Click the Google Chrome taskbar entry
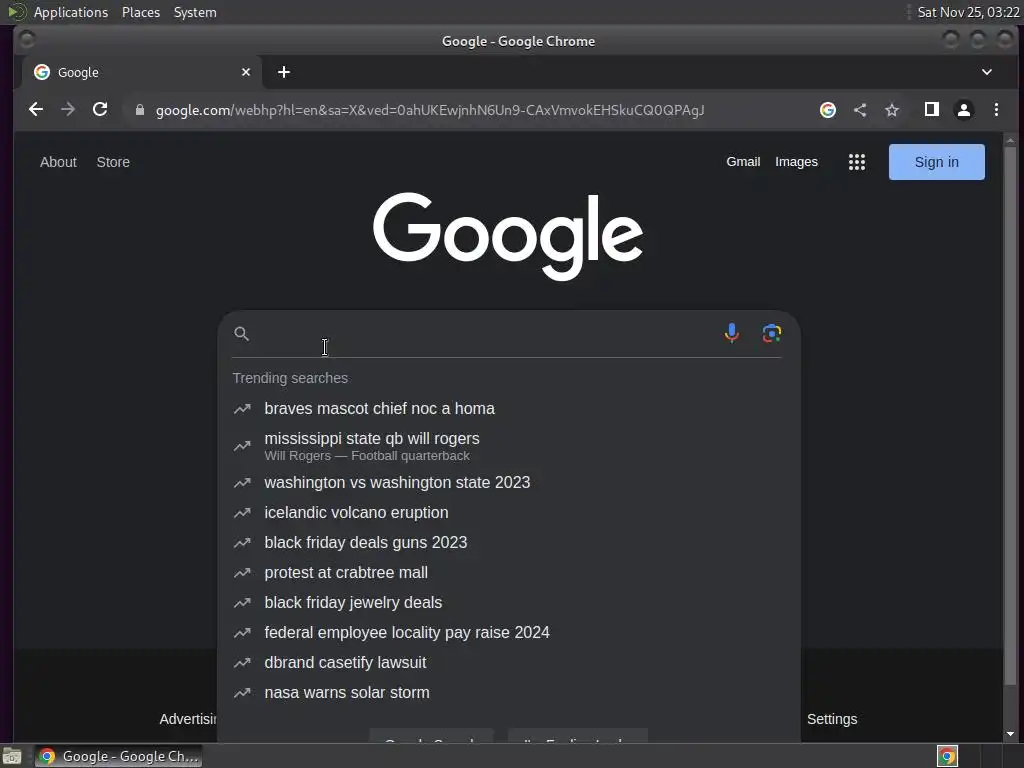 point(118,756)
